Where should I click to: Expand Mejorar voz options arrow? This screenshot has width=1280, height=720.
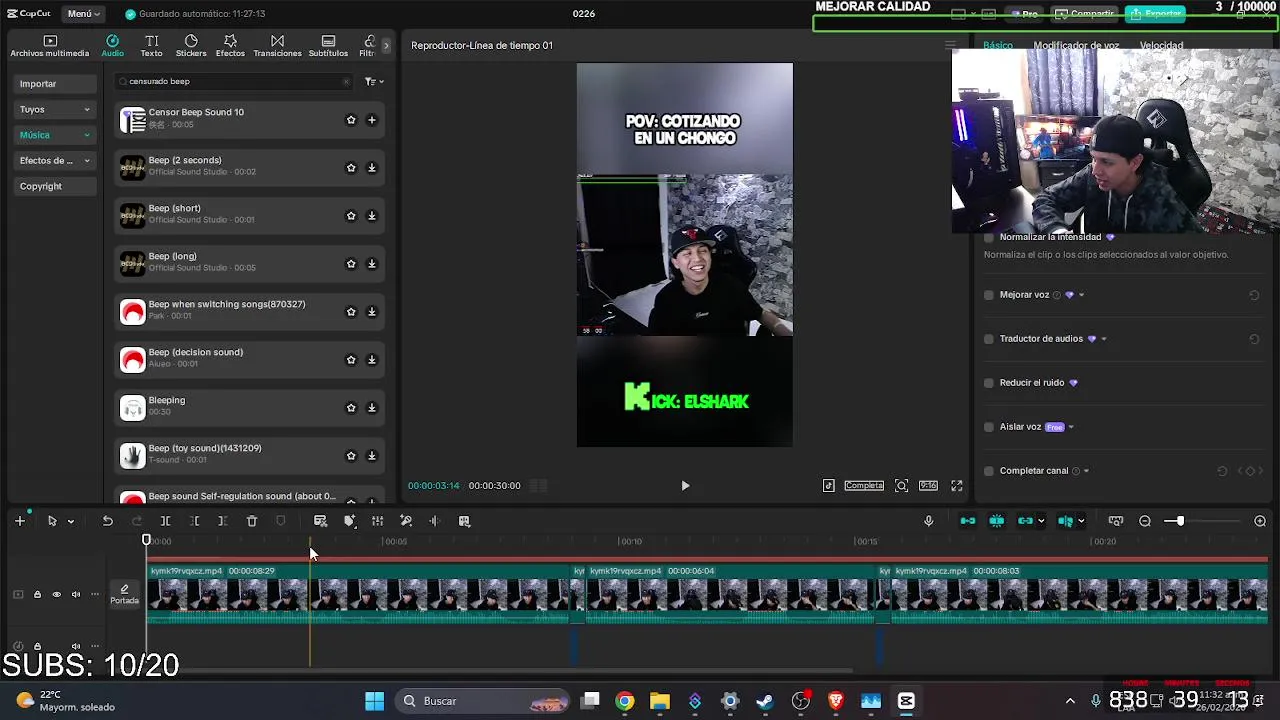pos(1081,295)
